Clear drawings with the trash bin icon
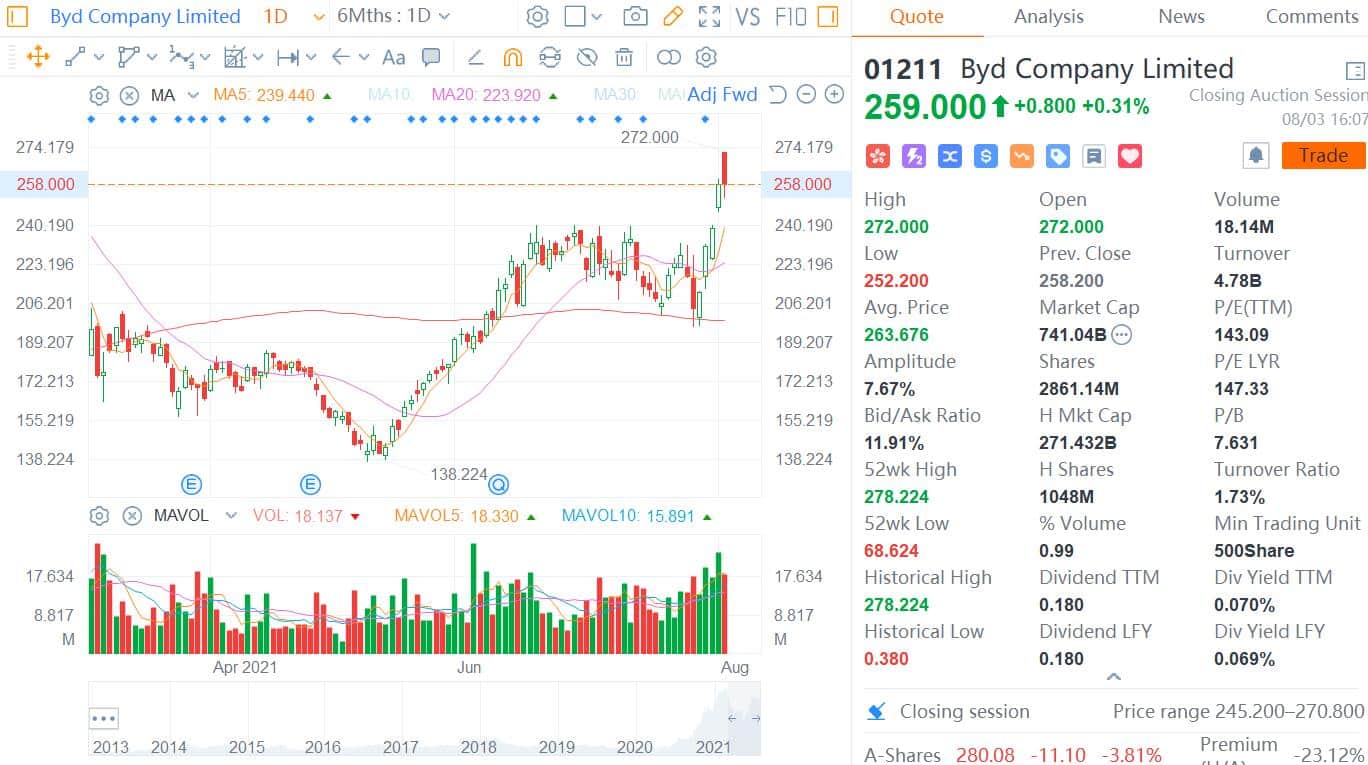Screen dimensions: 1368x765 [x=625, y=58]
